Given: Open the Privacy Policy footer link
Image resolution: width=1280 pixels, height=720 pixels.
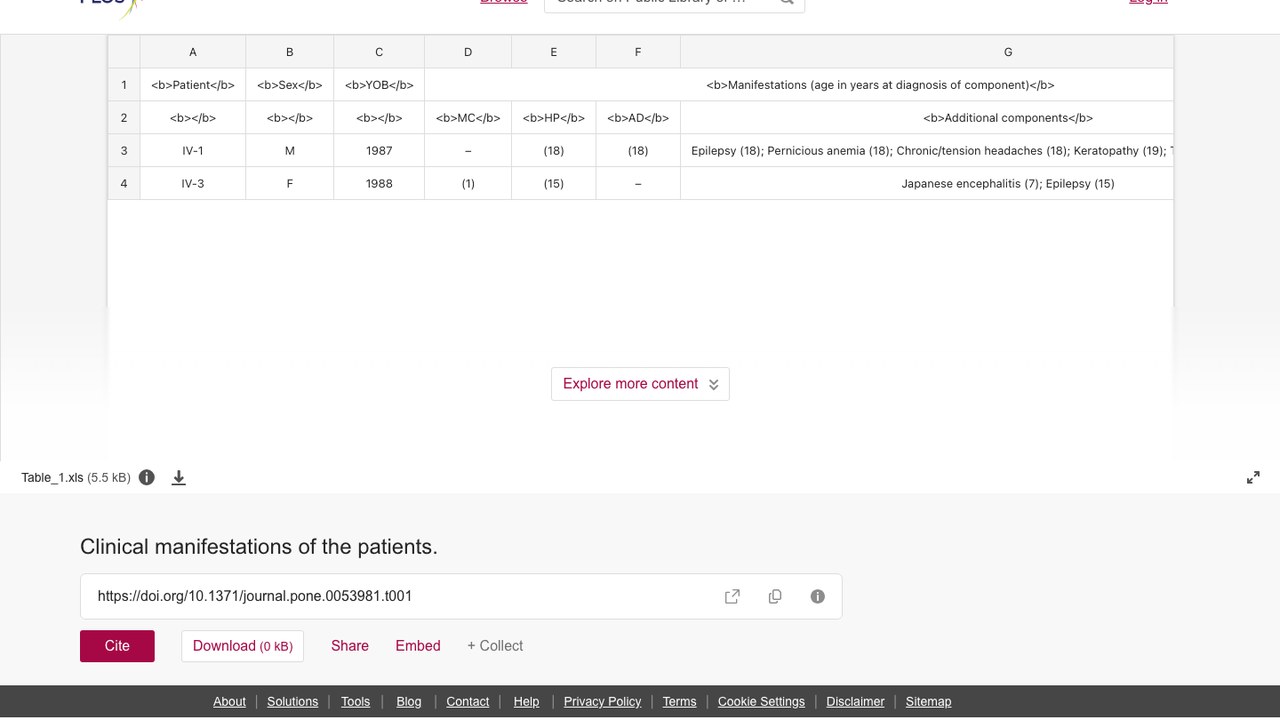Looking at the screenshot, I should tap(602, 701).
